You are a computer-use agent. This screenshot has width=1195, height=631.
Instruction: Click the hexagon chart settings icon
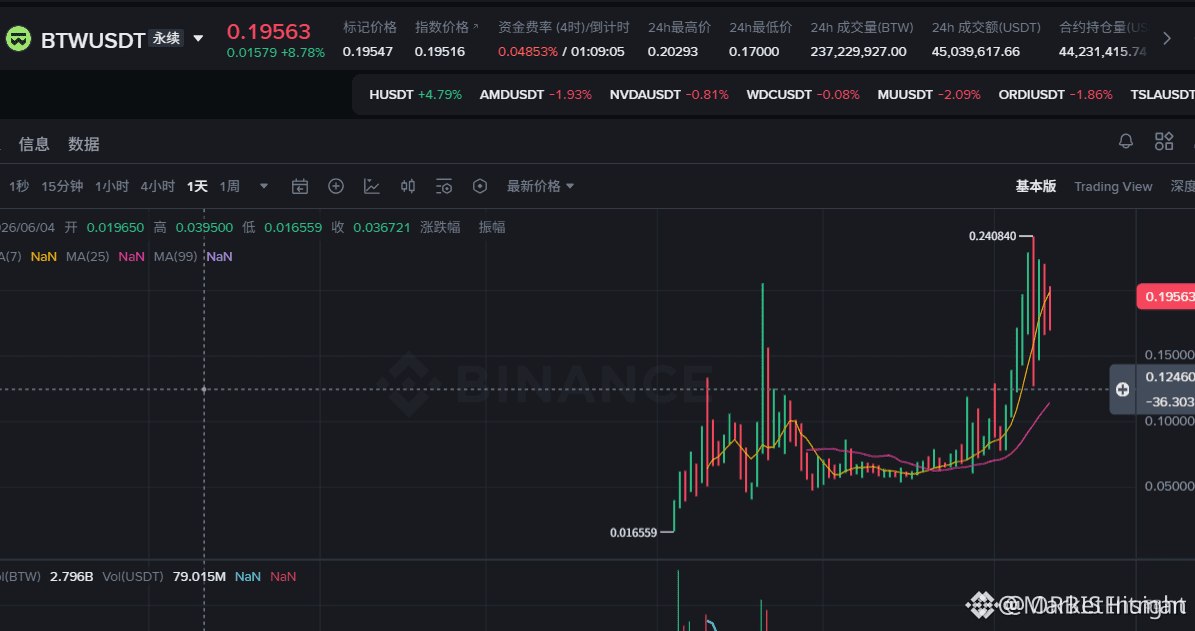479,186
